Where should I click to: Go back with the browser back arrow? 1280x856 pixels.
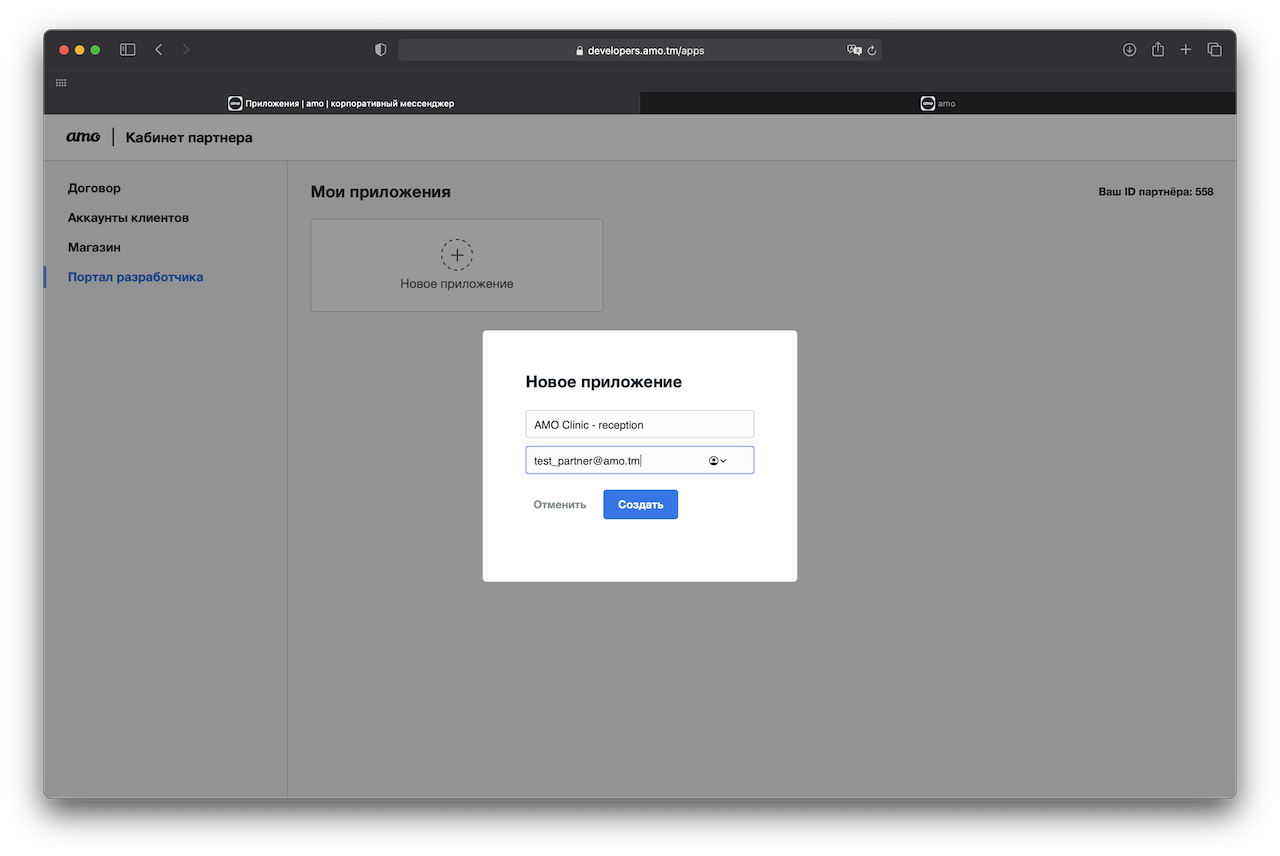tap(158, 50)
